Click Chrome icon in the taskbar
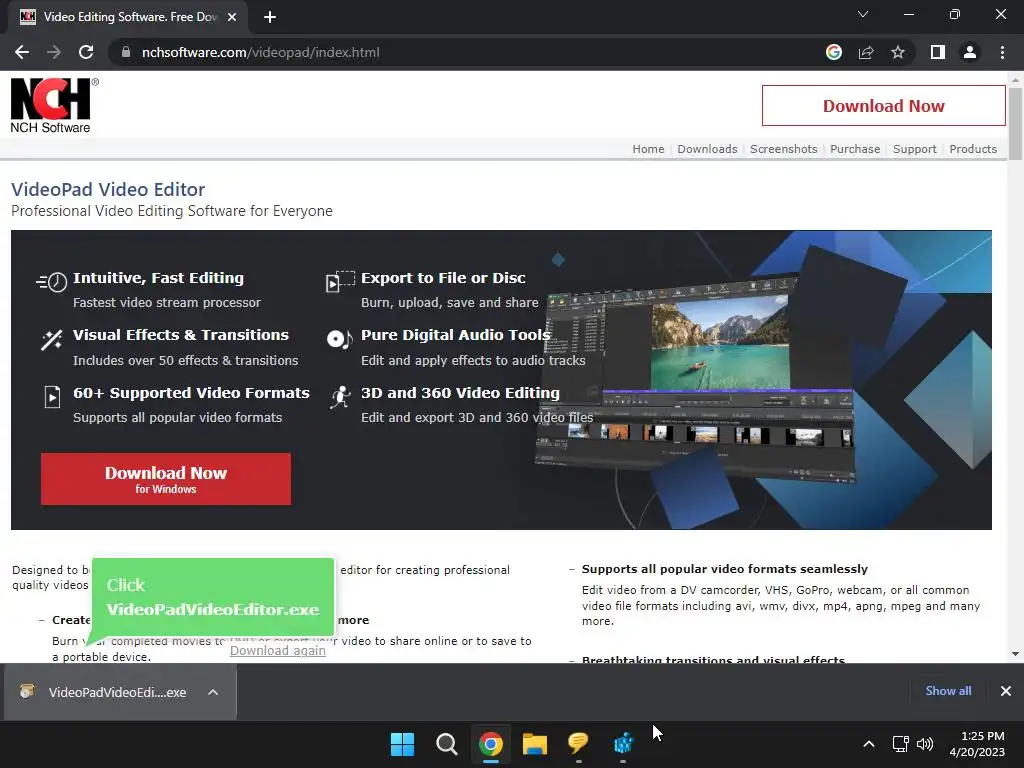Screen dimensions: 1024x768 click(x=490, y=744)
